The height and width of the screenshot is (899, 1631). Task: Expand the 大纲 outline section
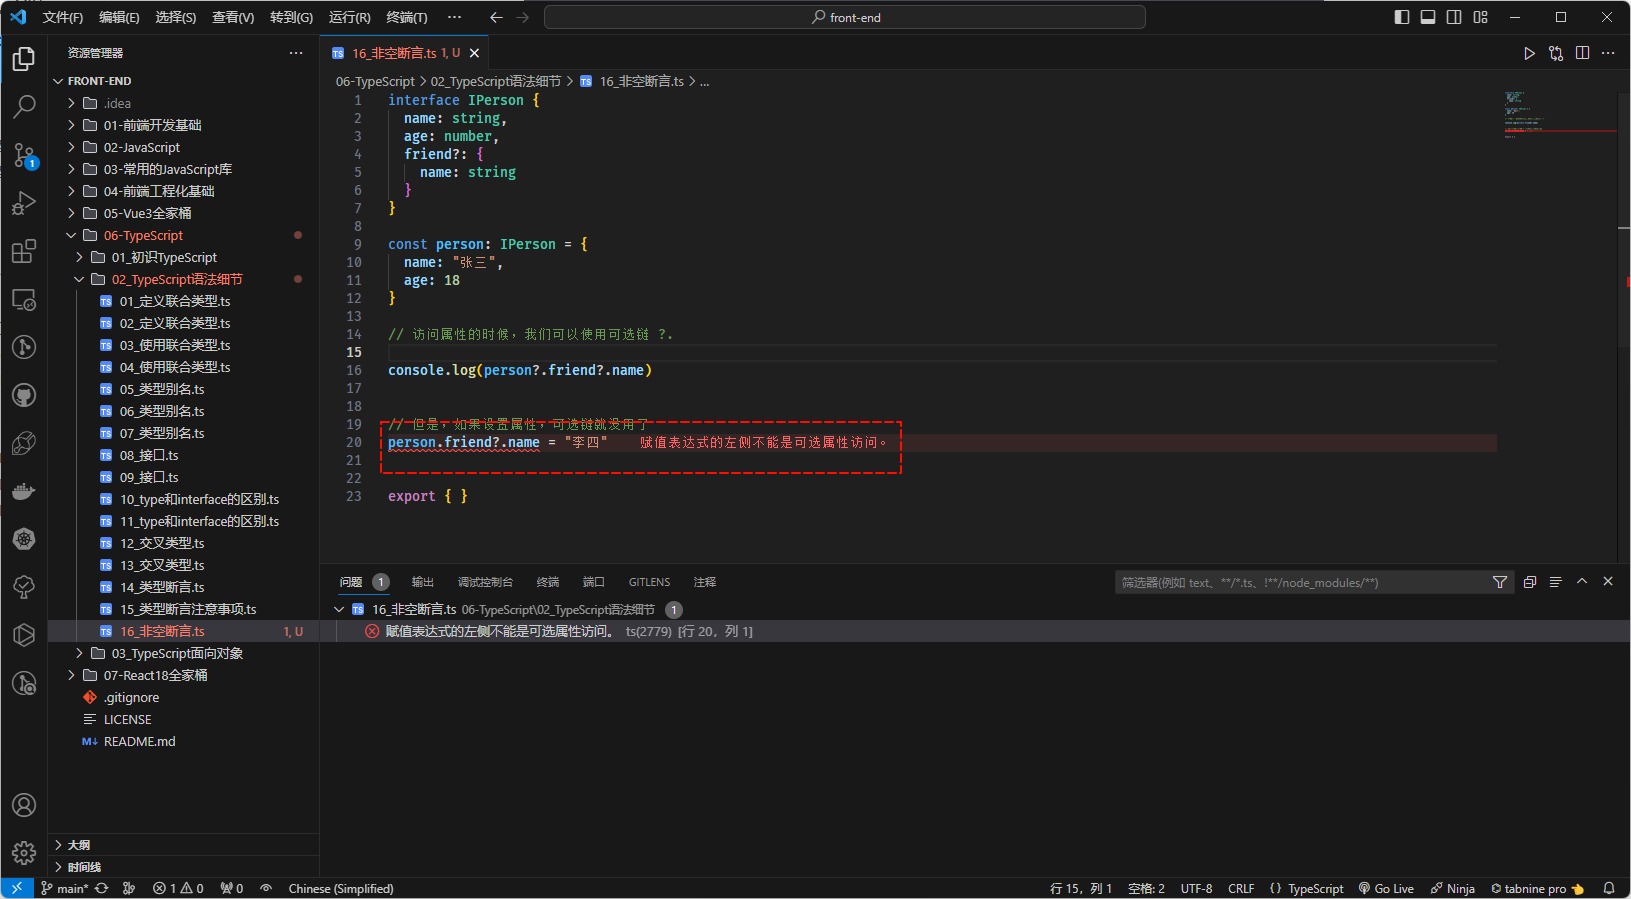pos(78,845)
